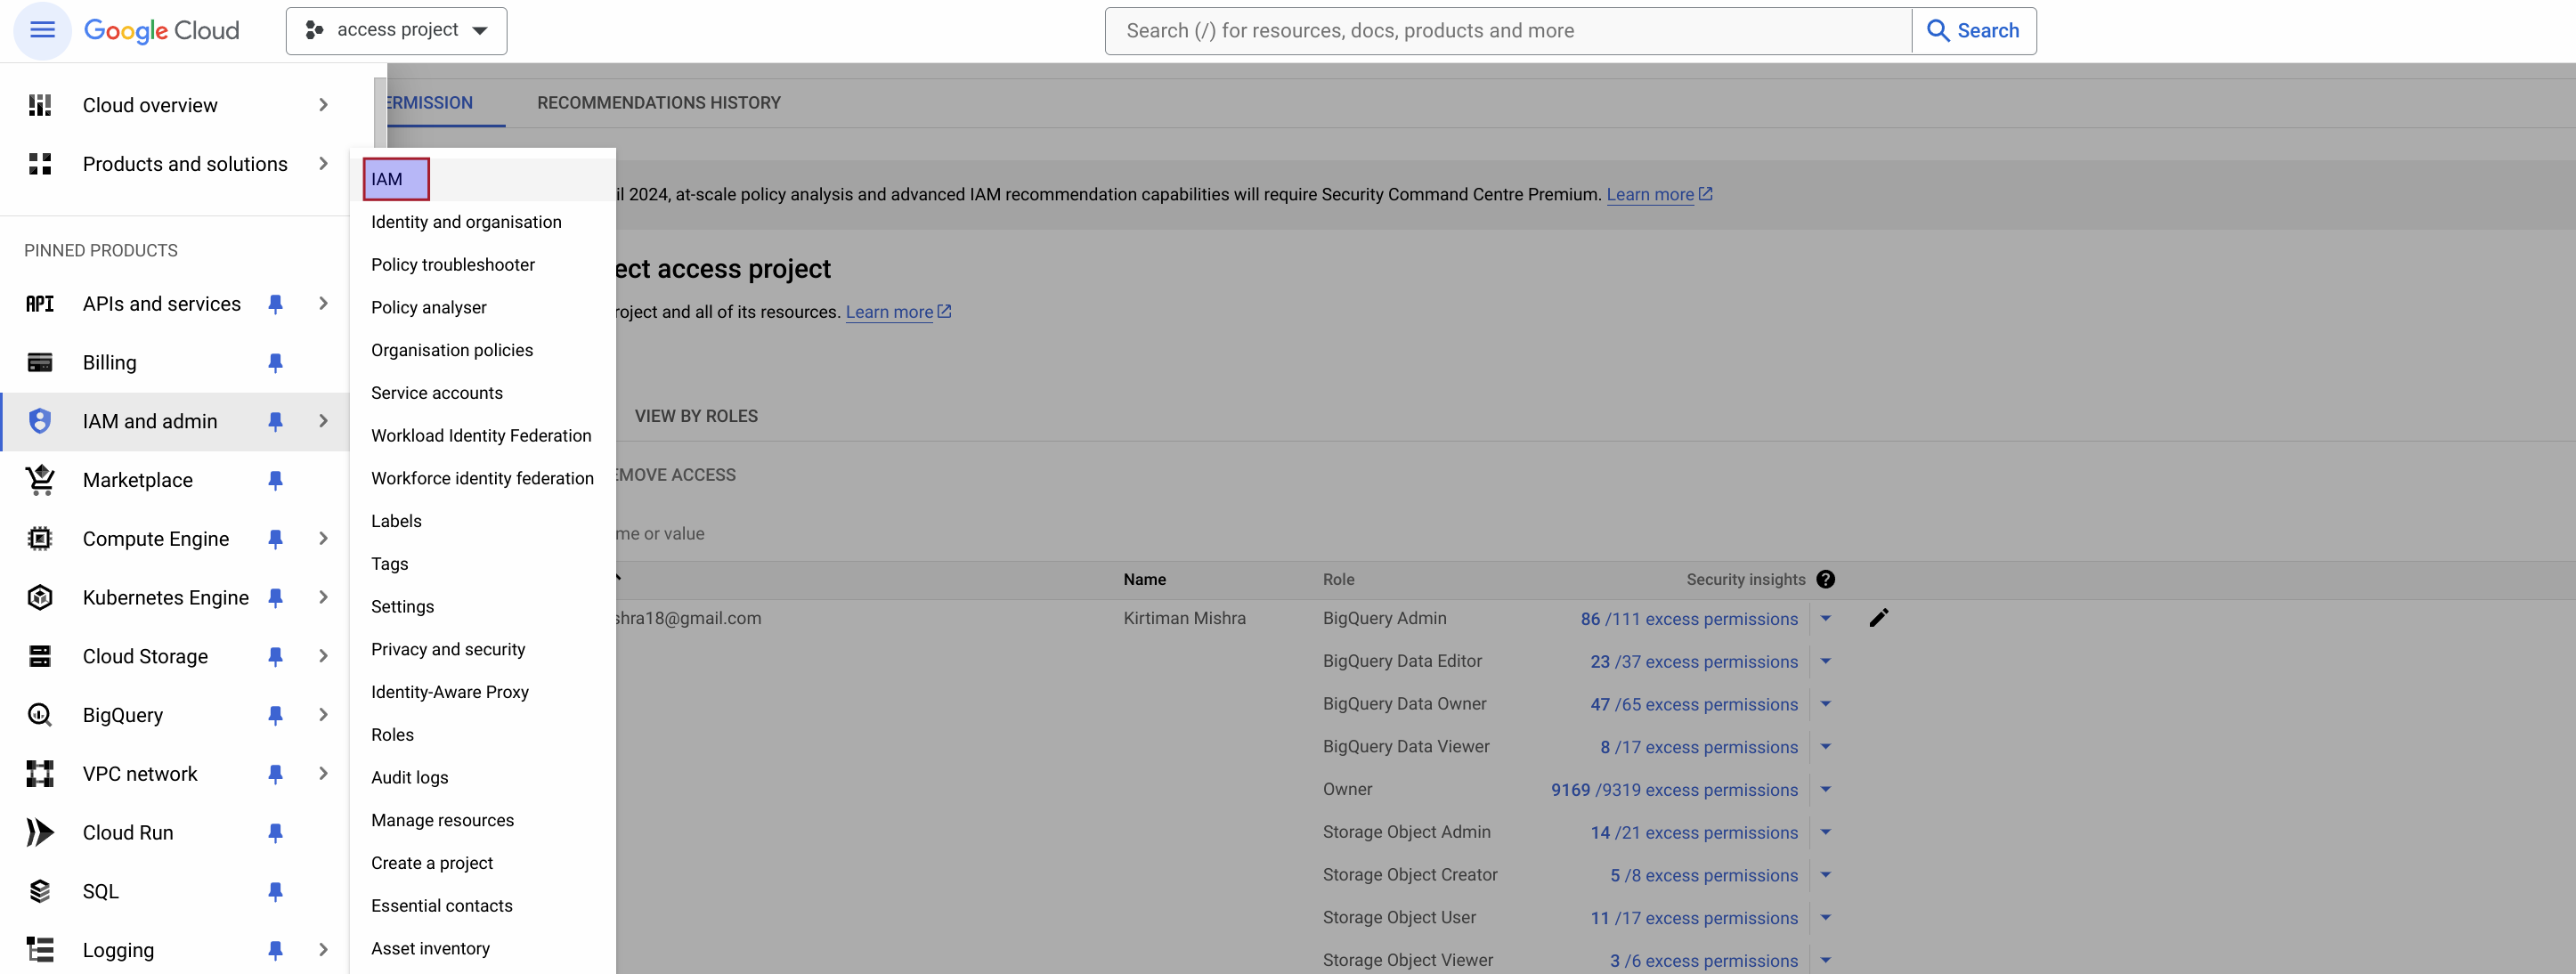Select Workload Identity Federation item
Image resolution: width=2576 pixels, height=974 pixels.
coord(481,436)
